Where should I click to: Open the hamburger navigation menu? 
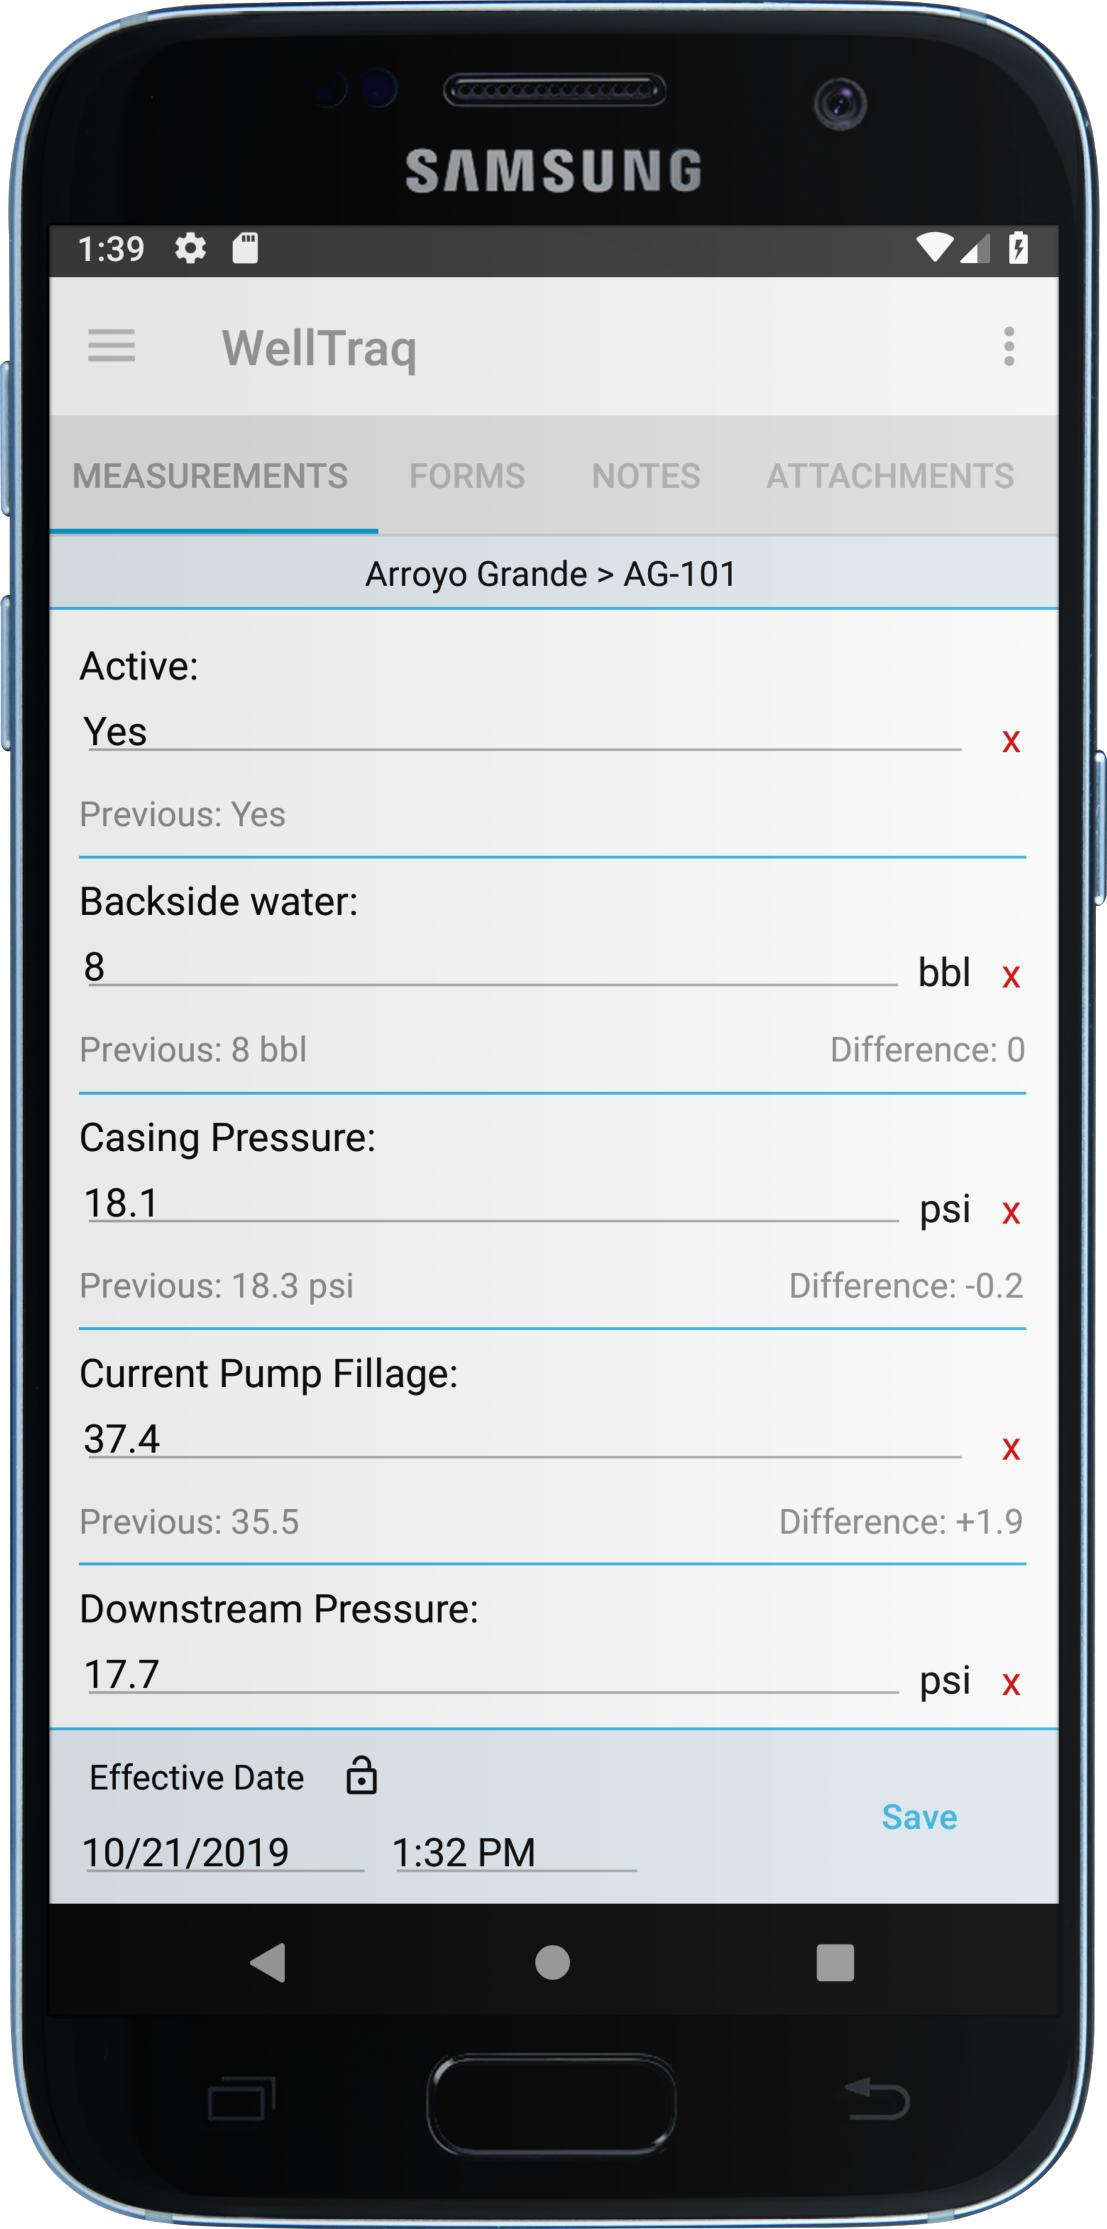click(x=111, y=347)
